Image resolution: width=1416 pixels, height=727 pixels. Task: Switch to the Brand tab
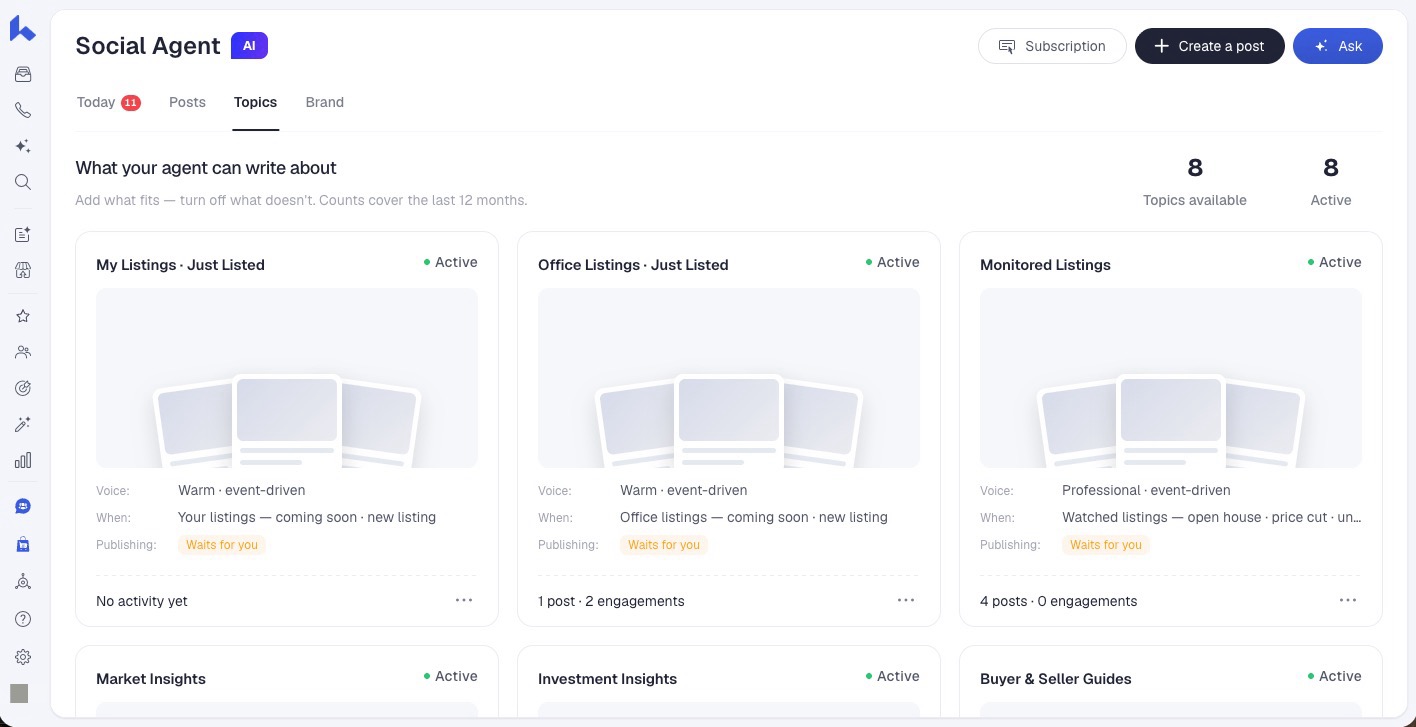pyautogui.click(x=325, y=102)
